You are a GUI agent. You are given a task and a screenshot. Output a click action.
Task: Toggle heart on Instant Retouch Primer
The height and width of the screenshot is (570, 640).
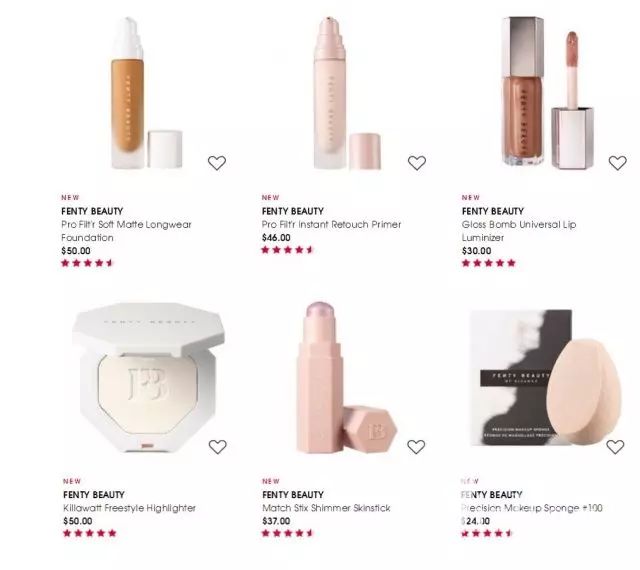pyautogui.click(x=417, y=163)
